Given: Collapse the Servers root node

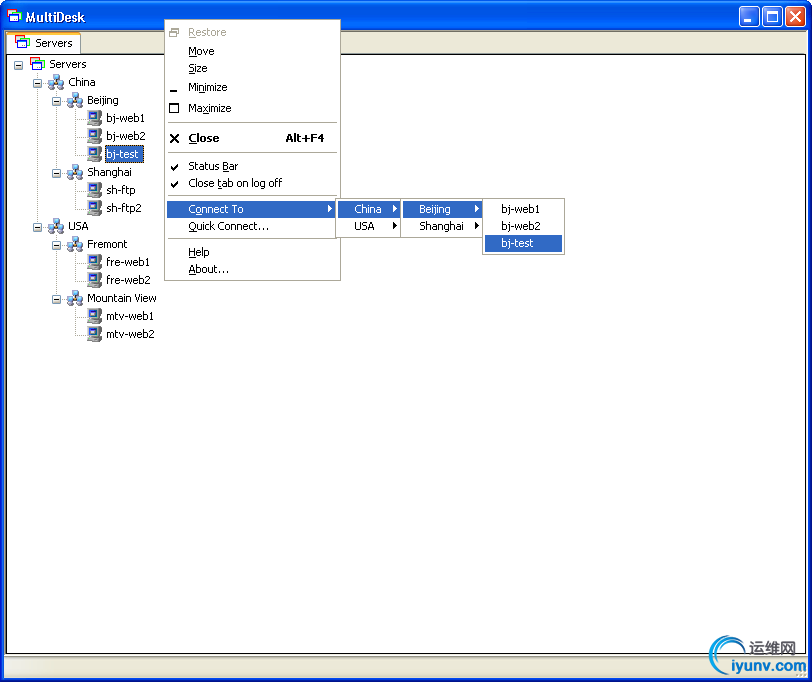Looking at the screenshot, I should pyautogui.click(x=19, y=65).
